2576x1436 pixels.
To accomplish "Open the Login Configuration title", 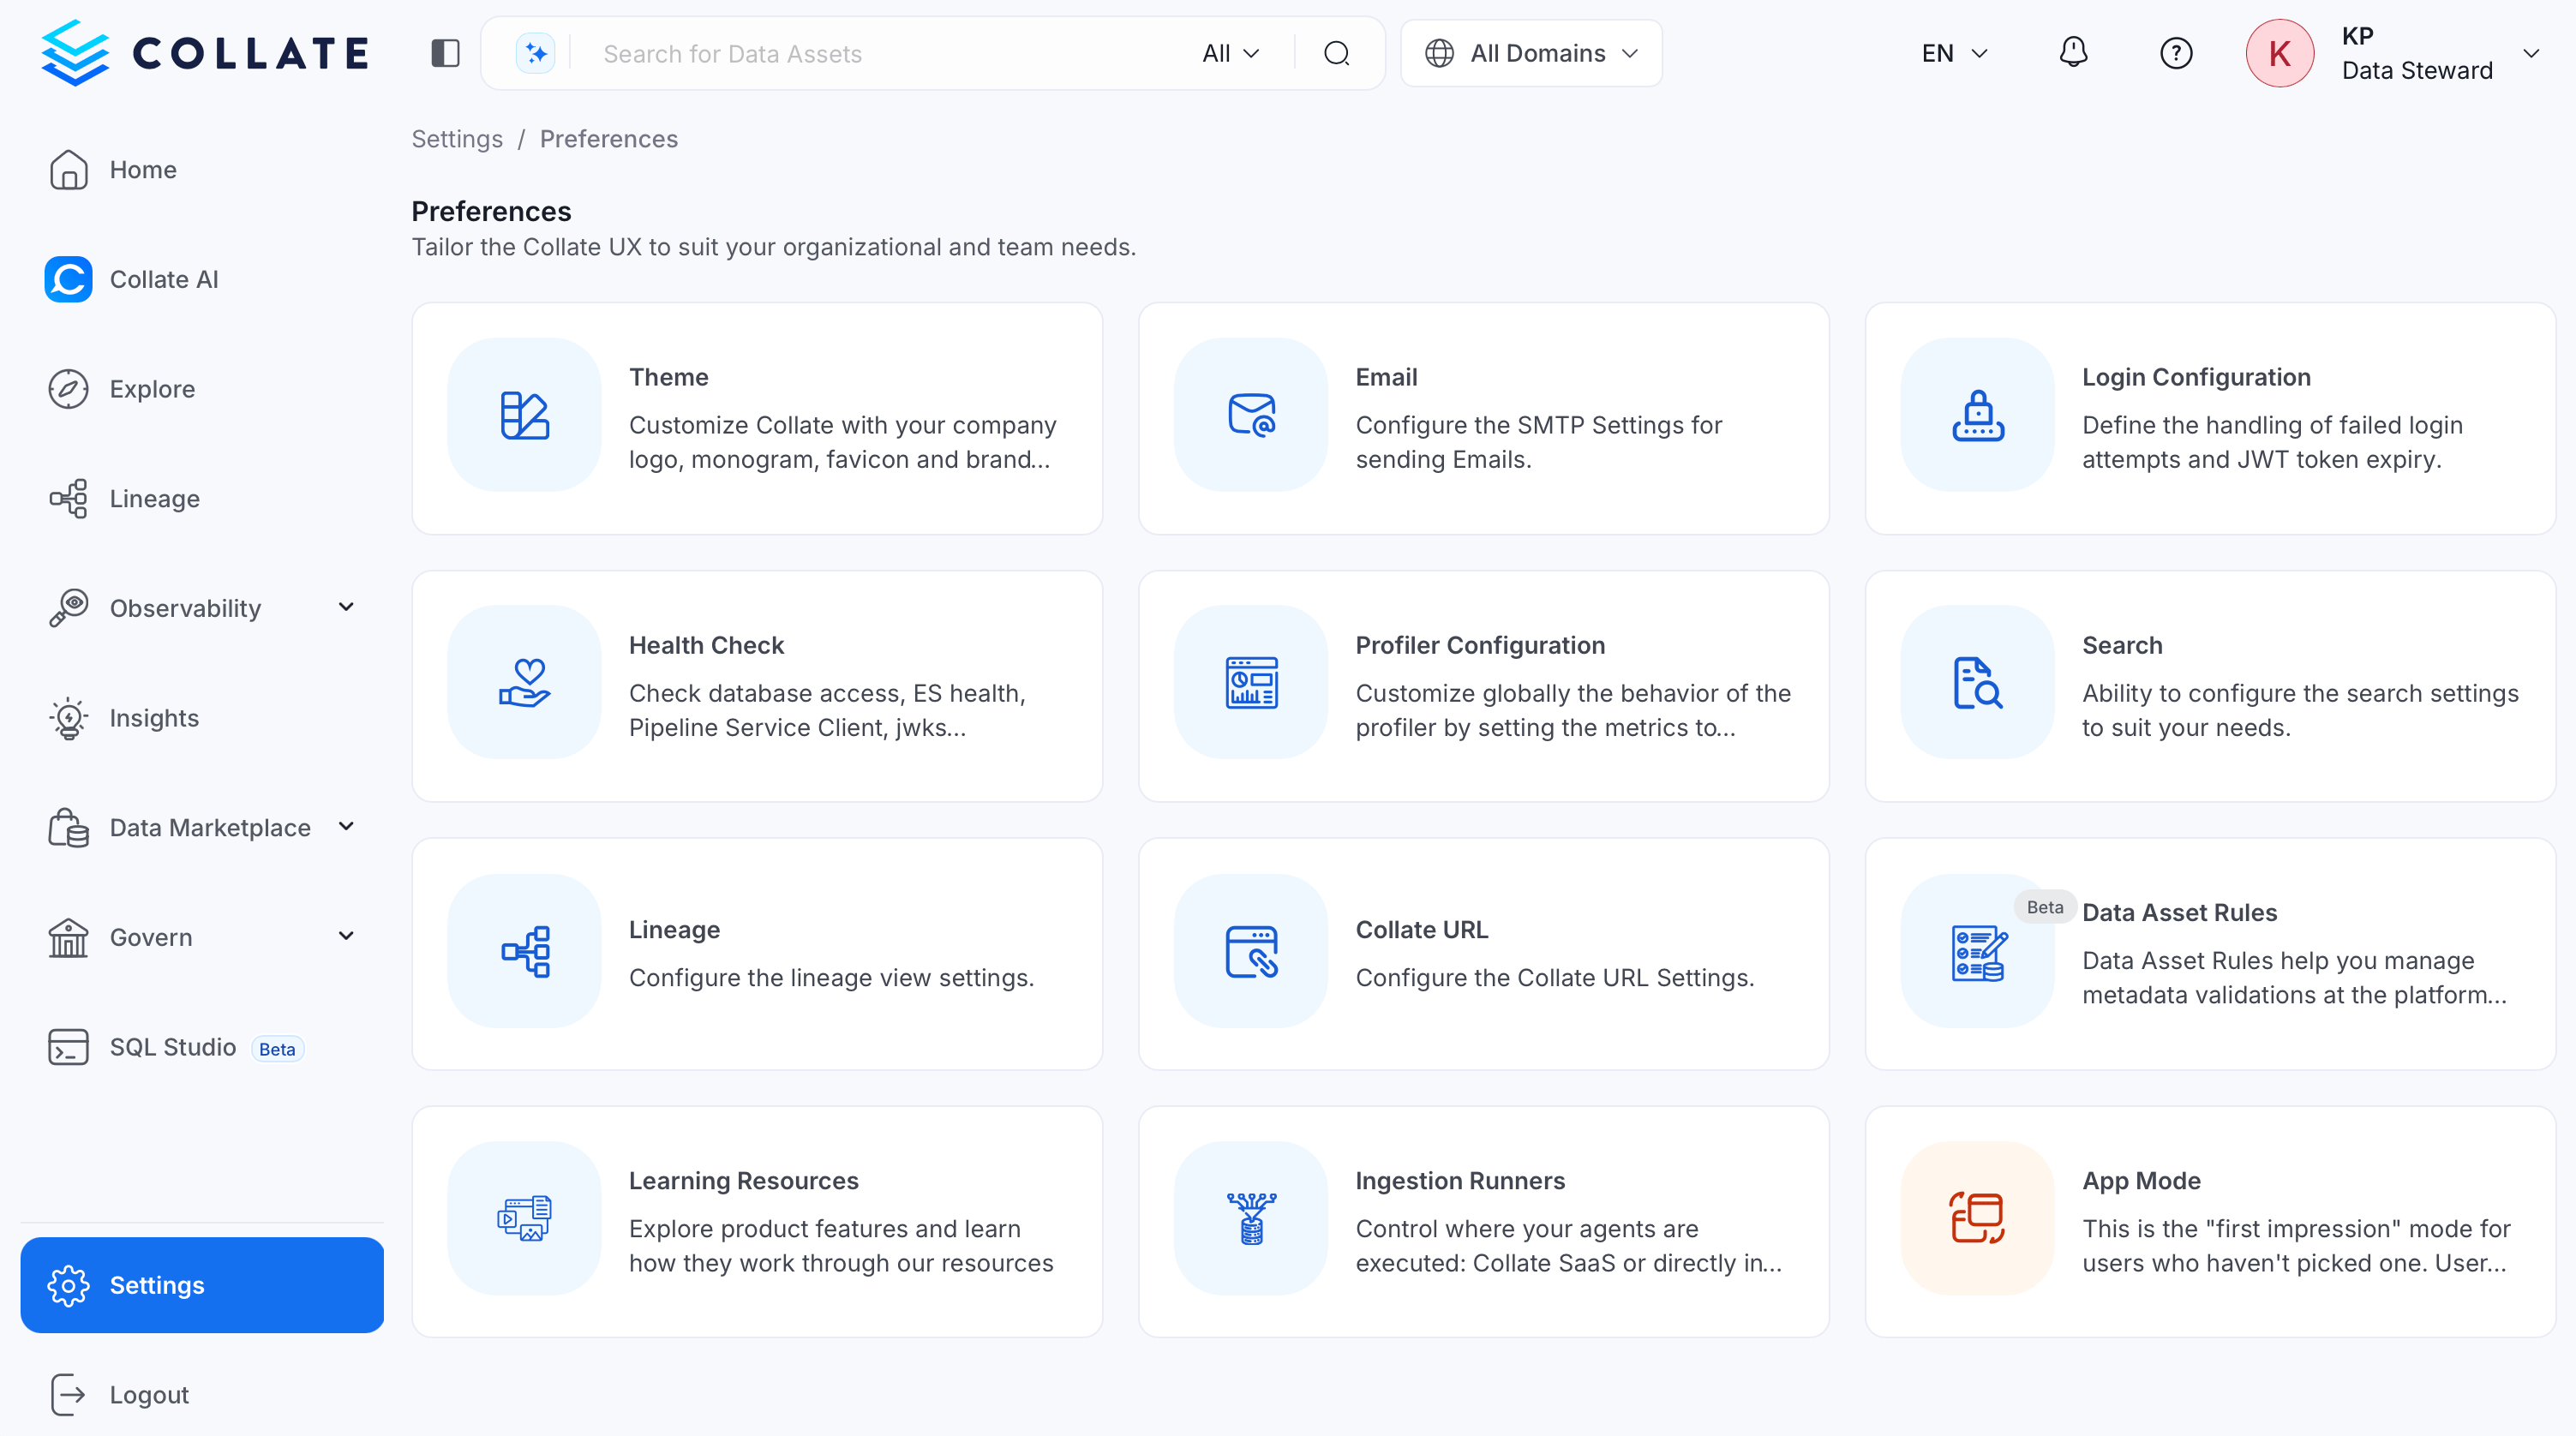I will click(x=2196, y=377).
